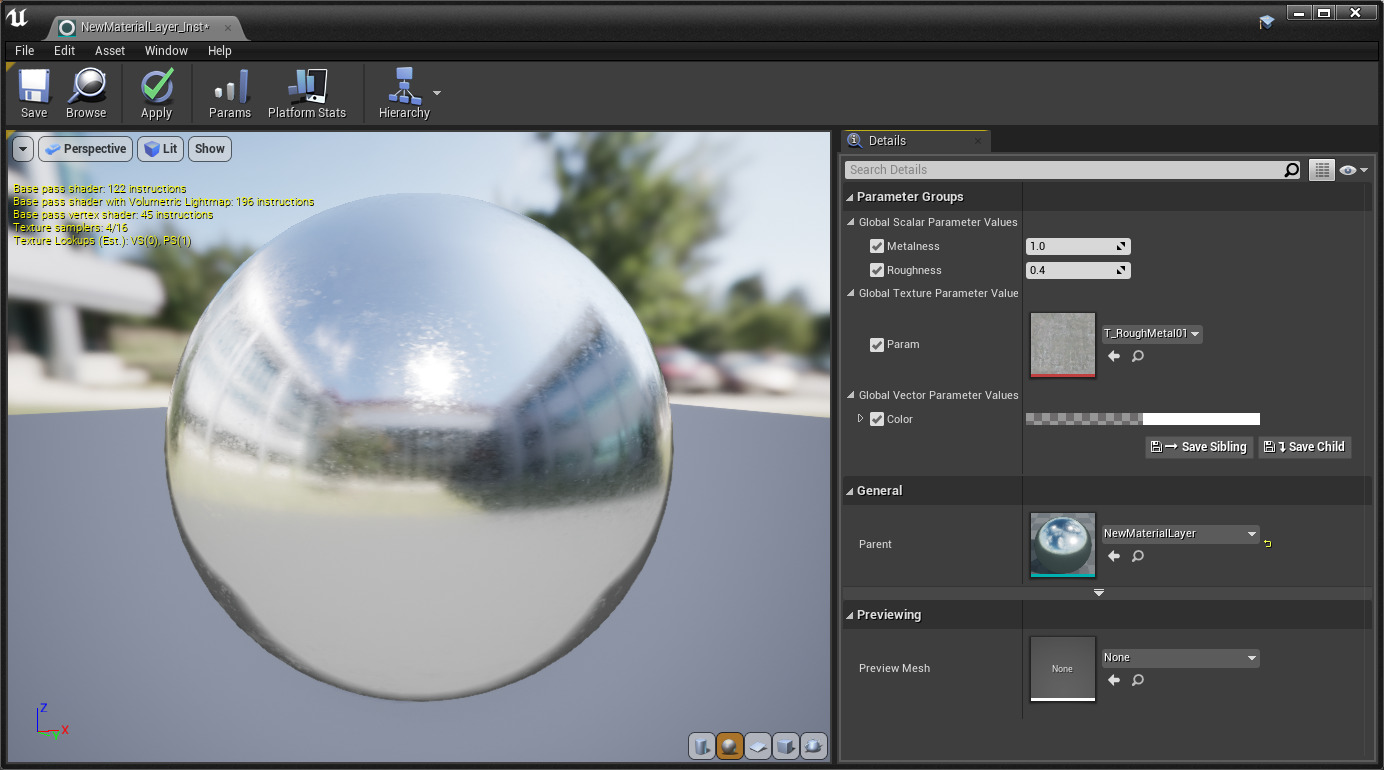Open the Parent NewMaterialLayer dropdown
This screenshot has height=770, width=1384.
(1180, 534)
